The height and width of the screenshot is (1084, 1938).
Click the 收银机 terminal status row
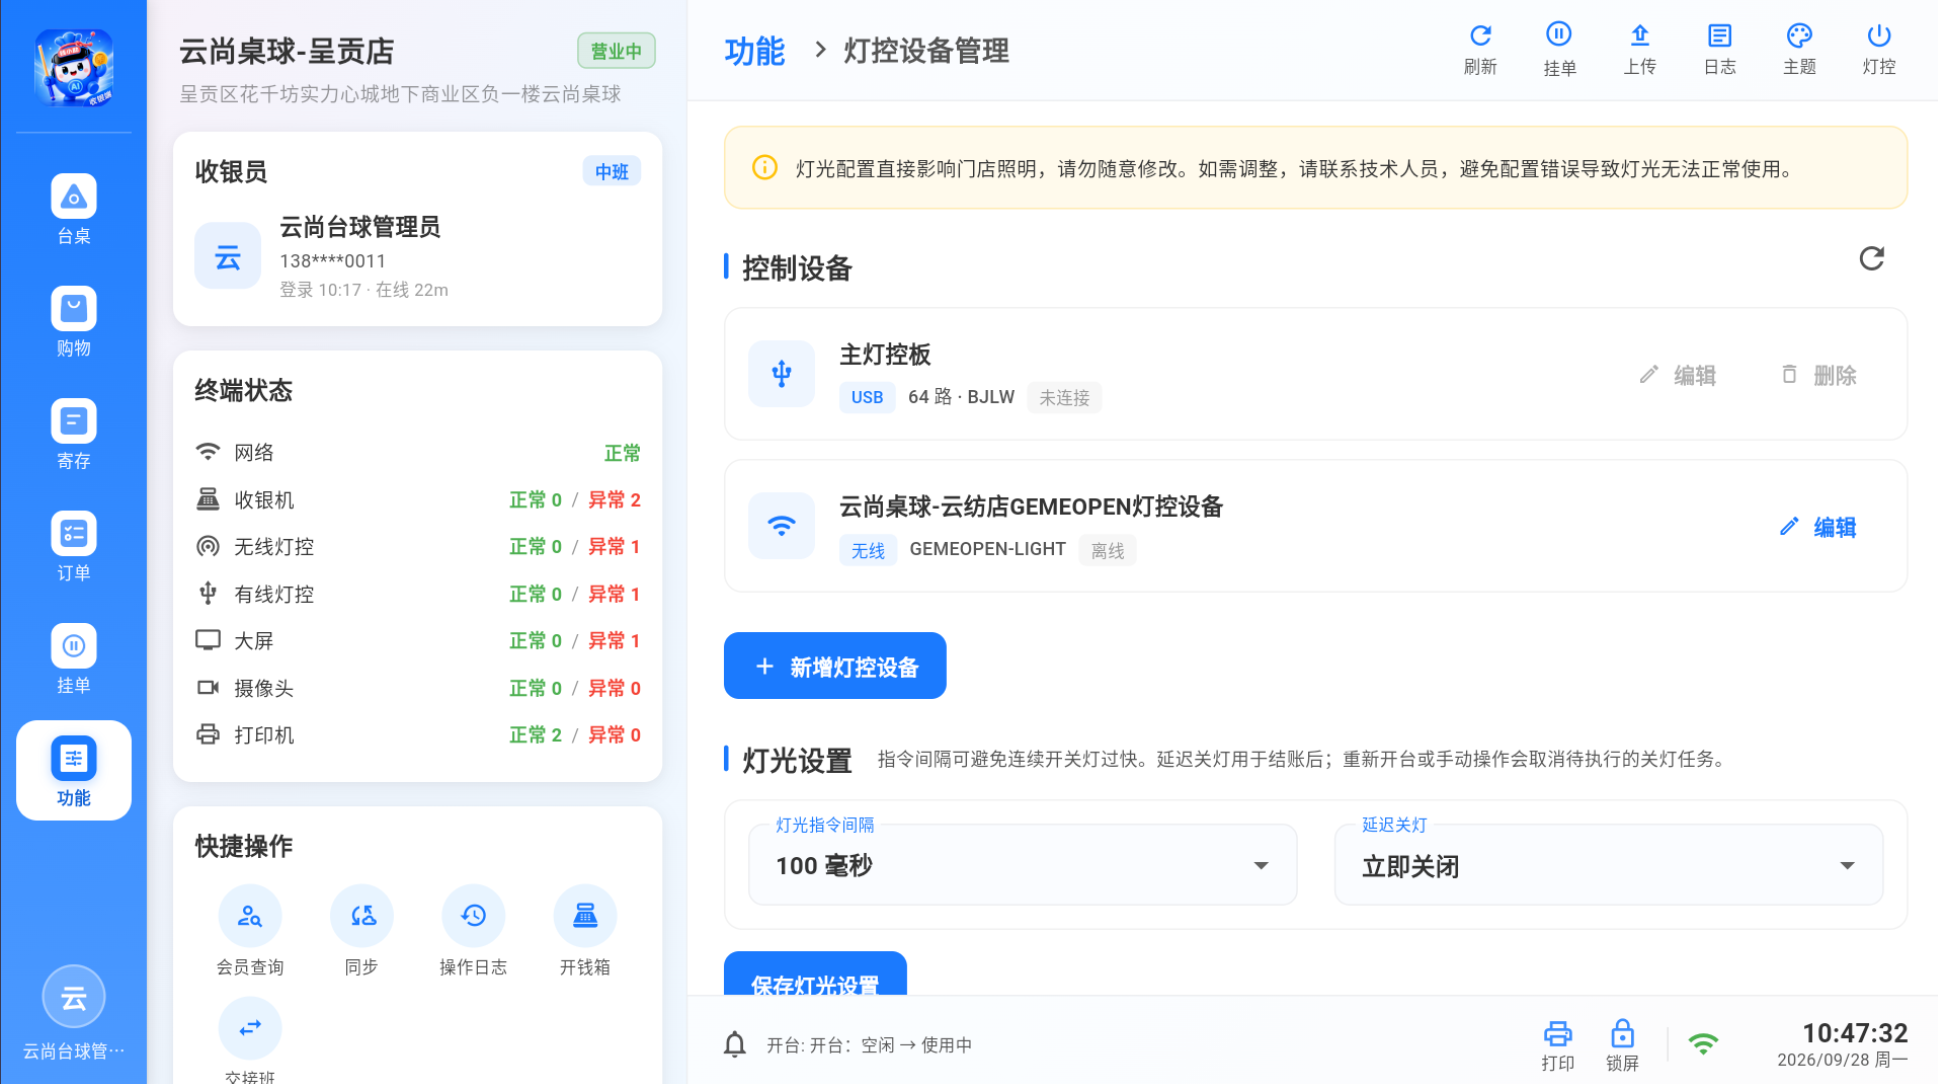[418, 500]
